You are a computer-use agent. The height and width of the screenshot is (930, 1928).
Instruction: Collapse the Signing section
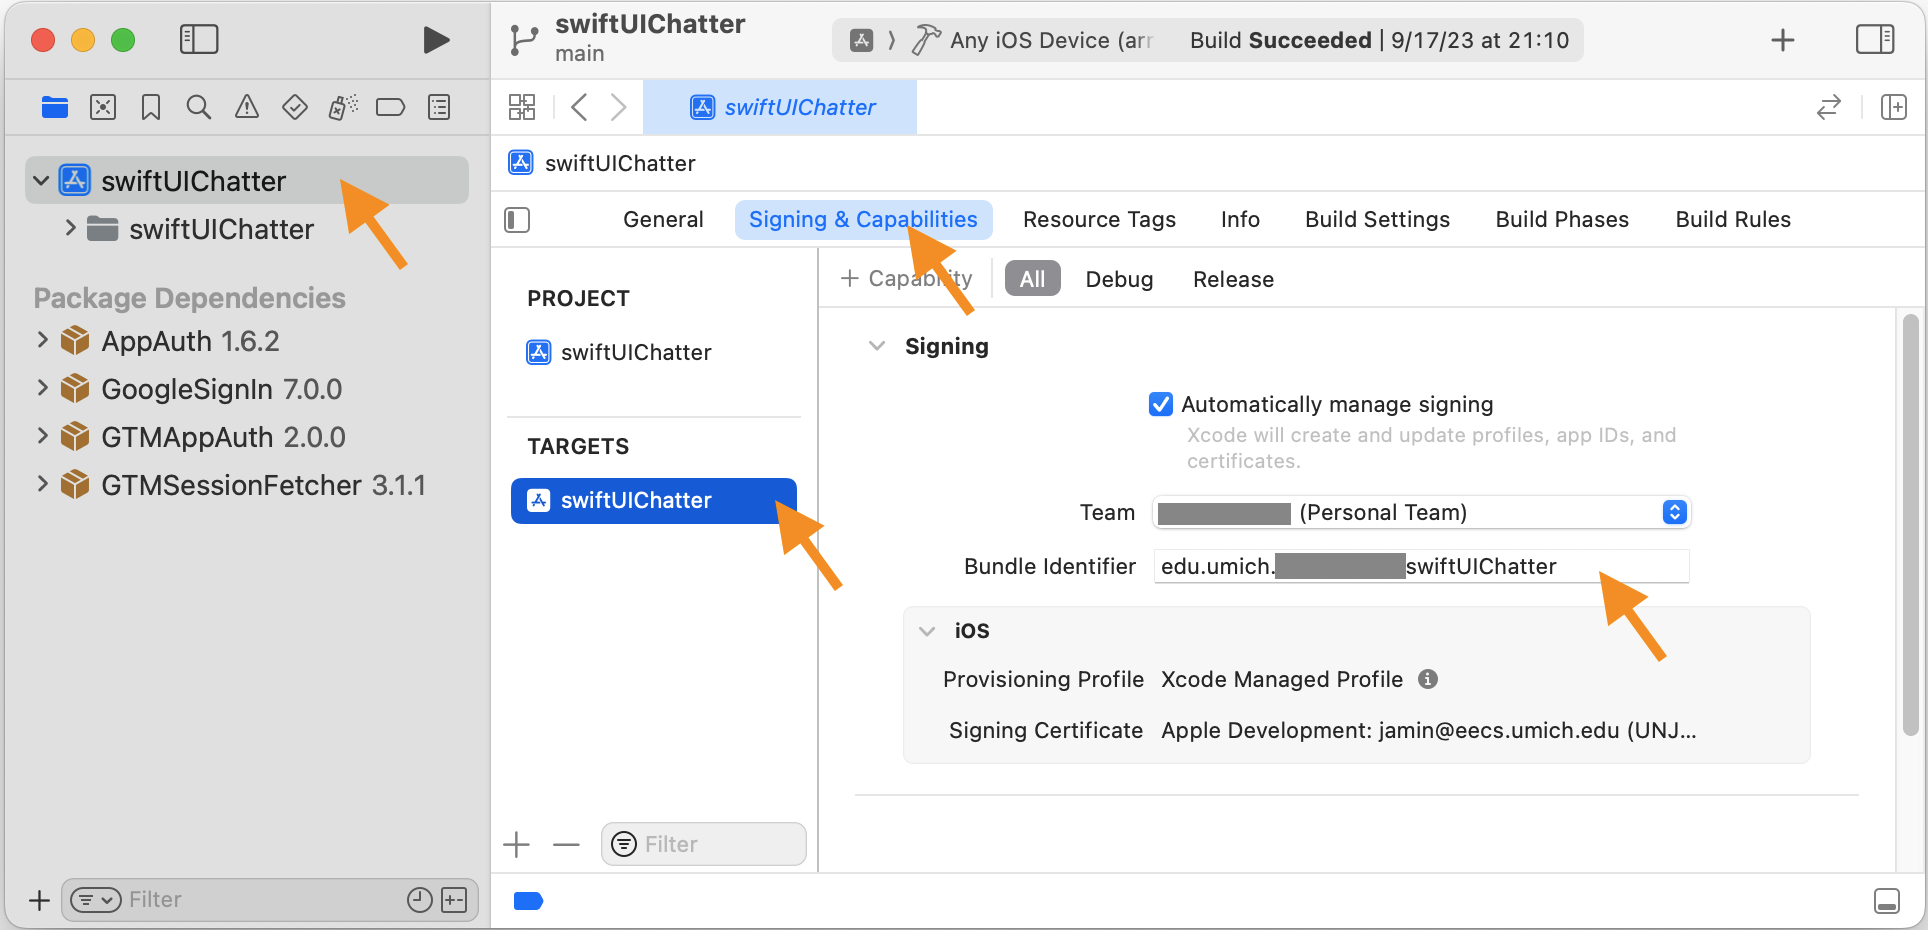[877, 346]
